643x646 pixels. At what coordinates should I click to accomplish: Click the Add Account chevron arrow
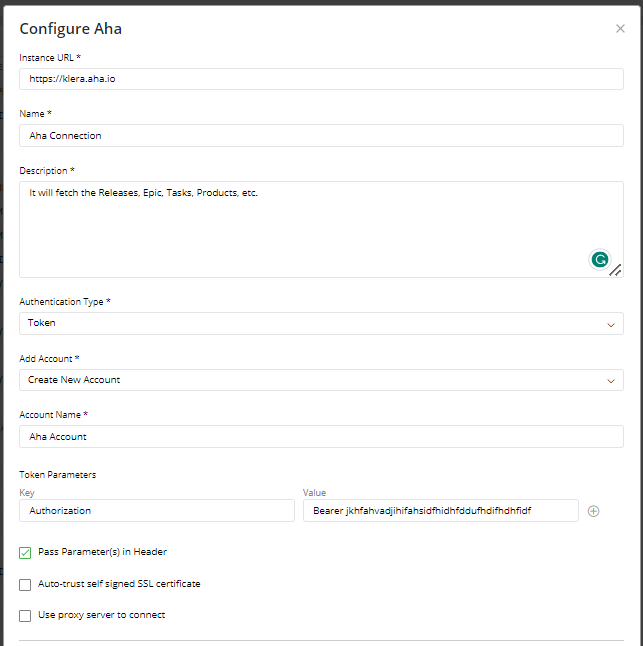[611, 381]
